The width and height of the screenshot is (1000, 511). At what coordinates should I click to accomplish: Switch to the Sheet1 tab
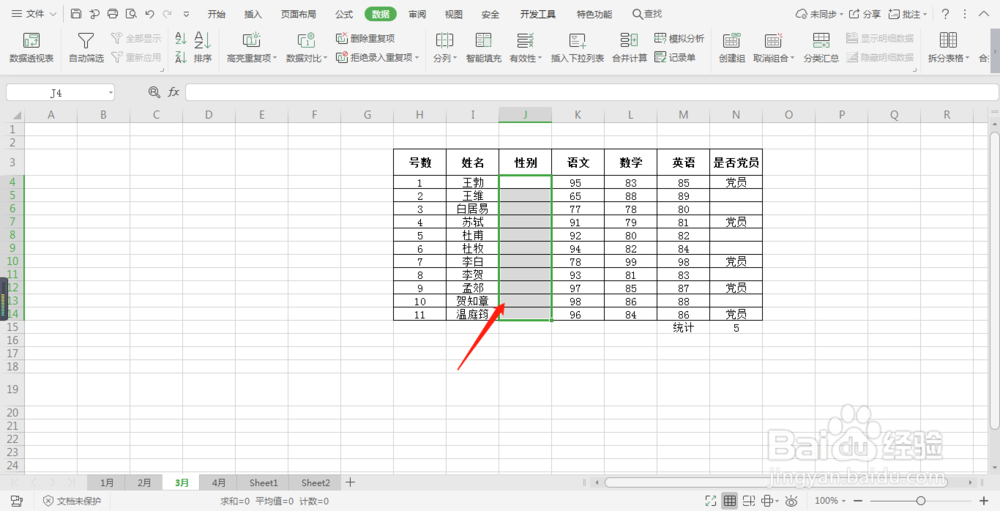coord(263,482)
